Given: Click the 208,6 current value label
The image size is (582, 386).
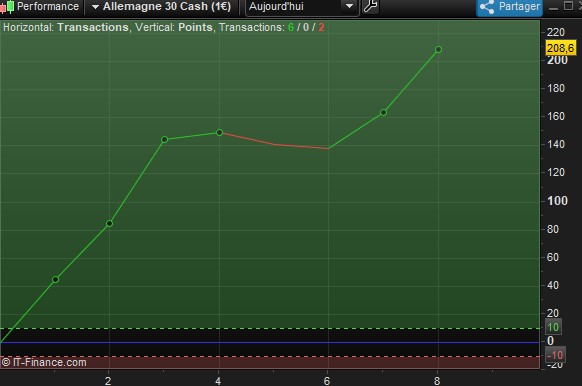Looking at the screenshot, I should [x=560, y=48].
